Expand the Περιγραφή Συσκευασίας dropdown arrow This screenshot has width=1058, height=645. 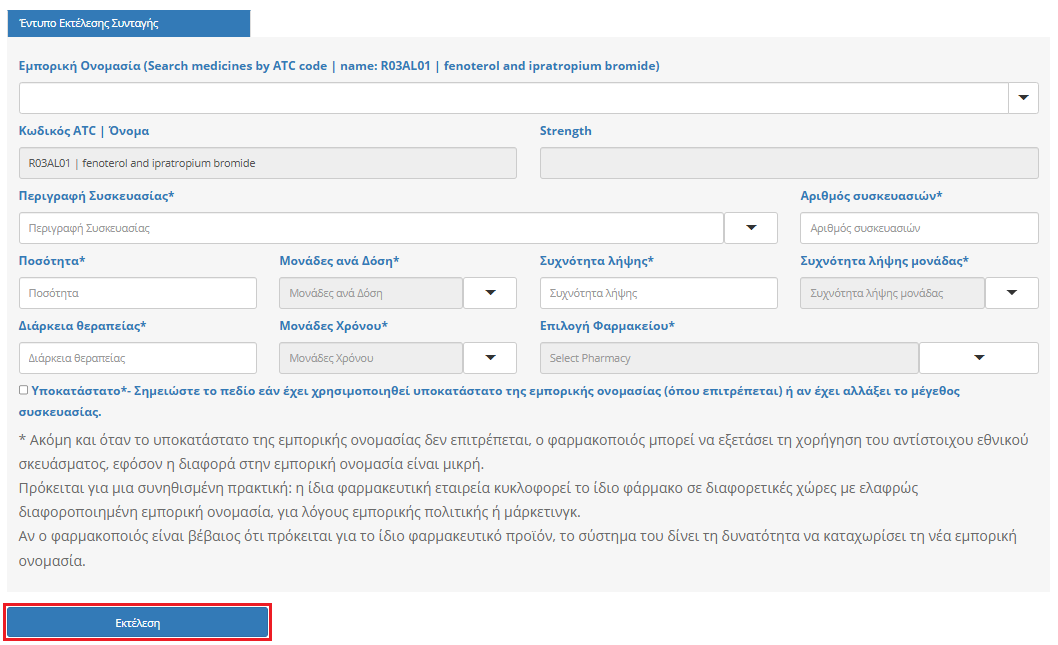coord(751,228)
